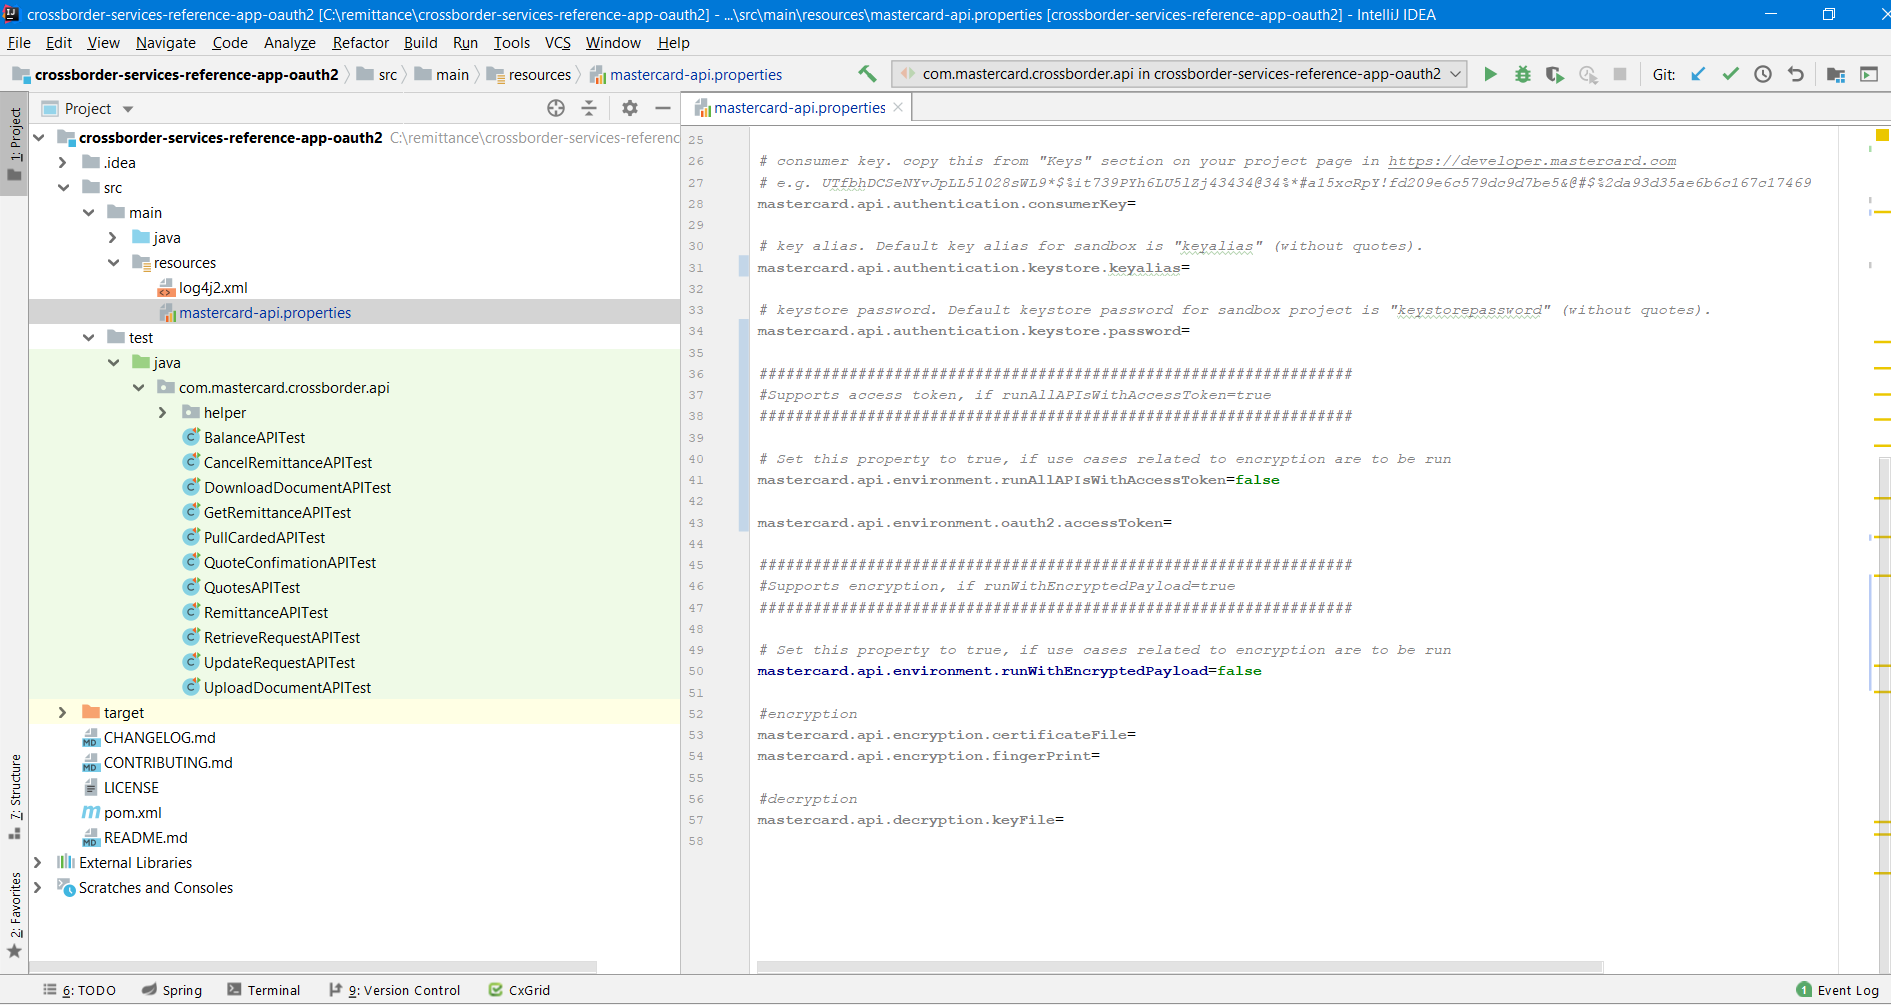Viewport: 1891px width, 1005px height.
Task: Locate the open file with the Project panel's target icon
Action: click(556, 108)
